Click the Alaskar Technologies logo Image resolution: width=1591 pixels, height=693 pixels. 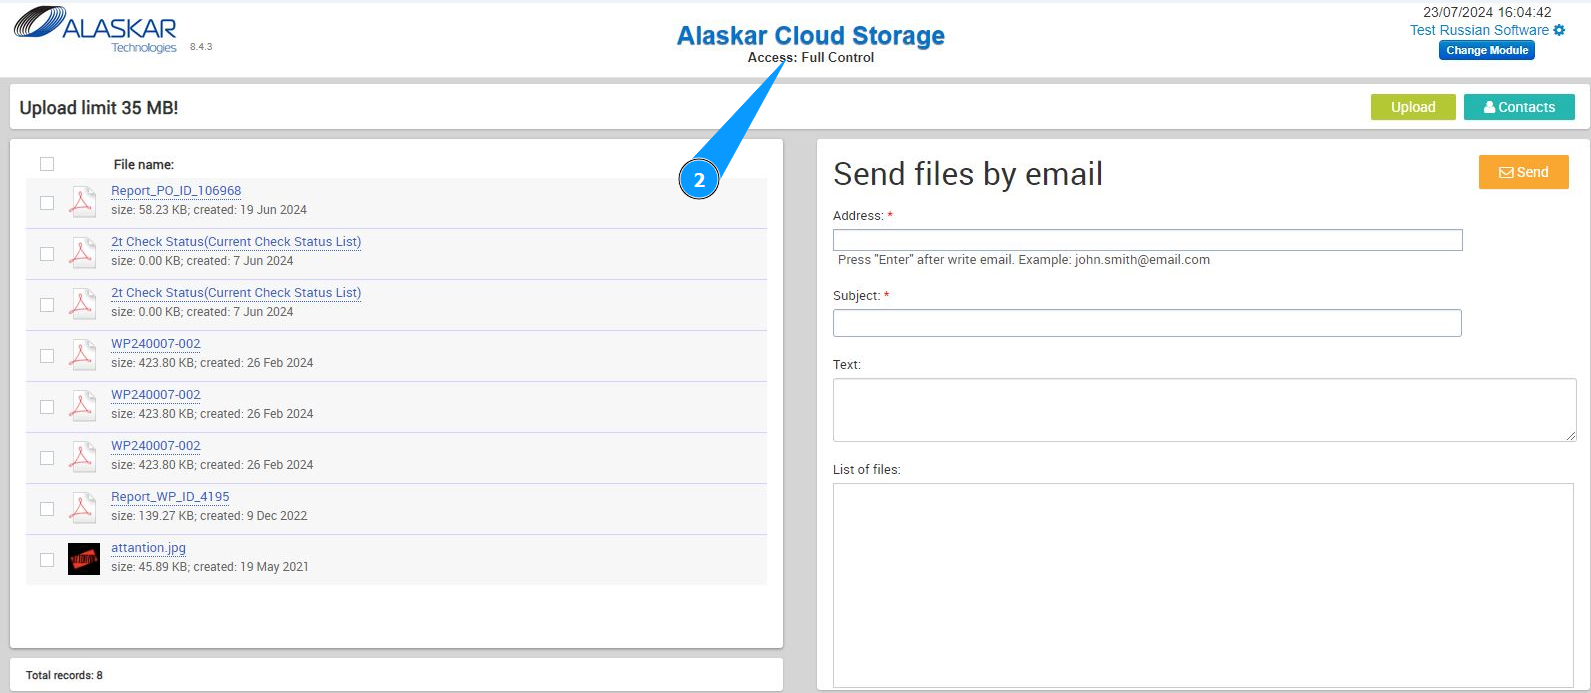coord(96,30)
